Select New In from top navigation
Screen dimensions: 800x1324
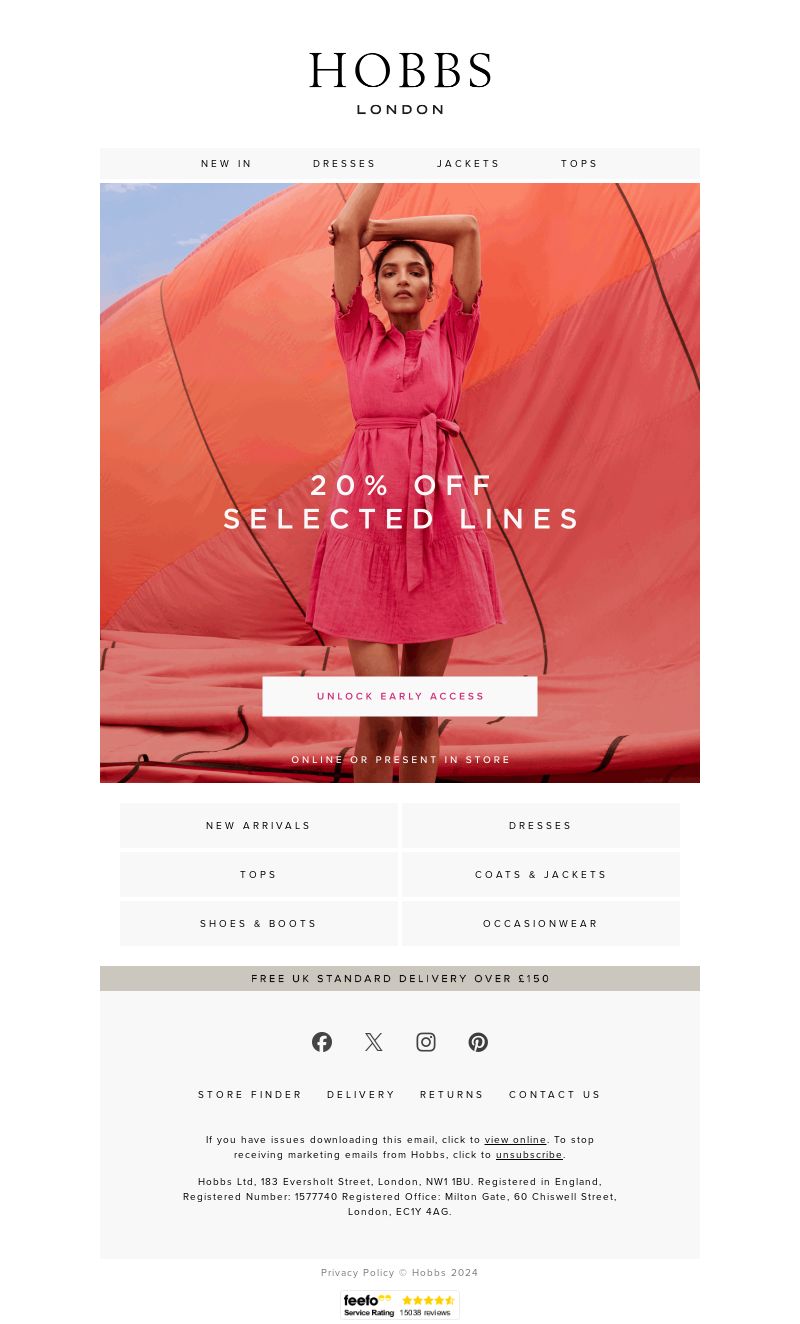pyautogui.click(x=227, y=164)
